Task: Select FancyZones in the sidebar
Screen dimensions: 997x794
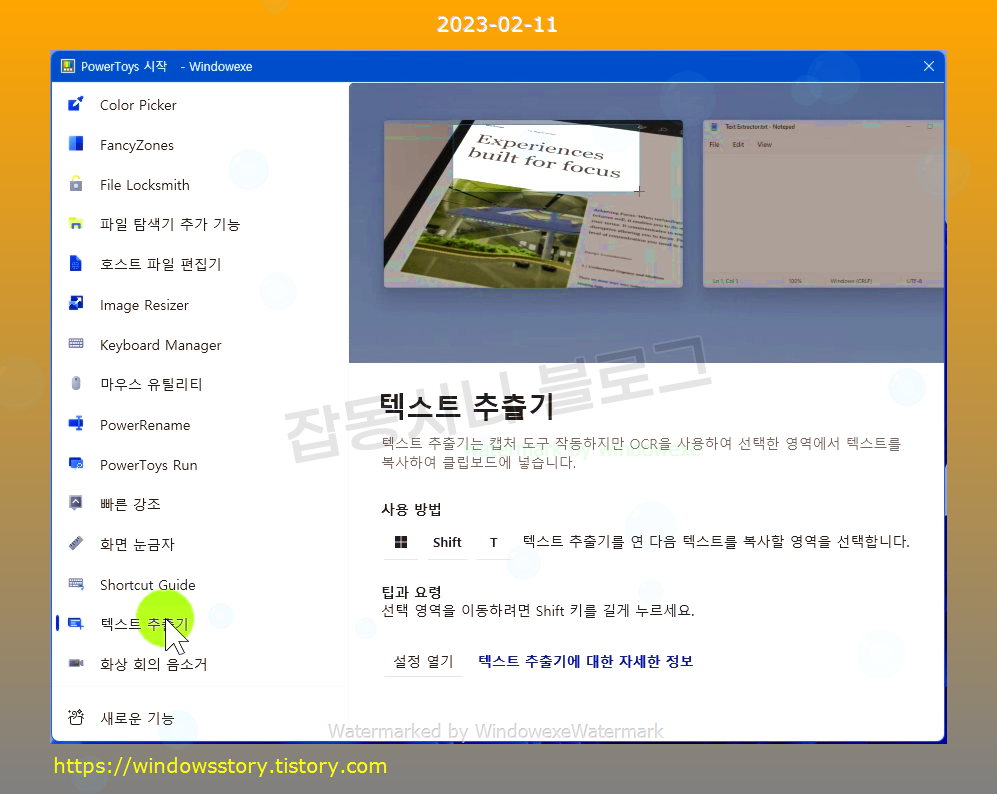Action: click(x=137, y=145)
